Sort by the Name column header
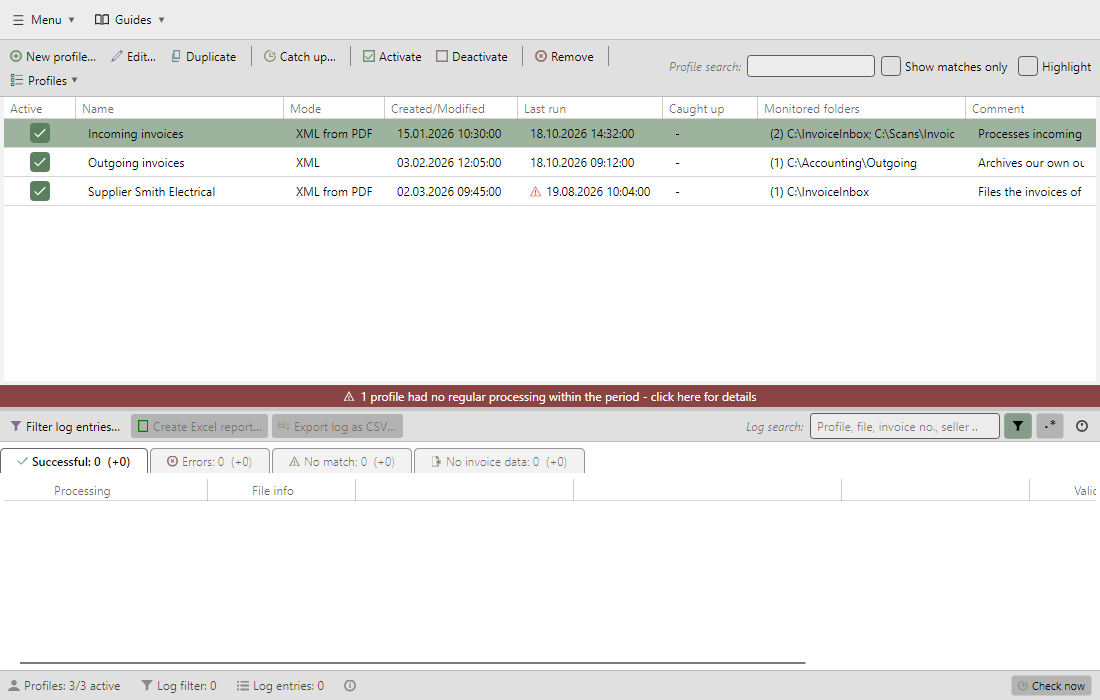1100x700 pixels. point(179,109)
